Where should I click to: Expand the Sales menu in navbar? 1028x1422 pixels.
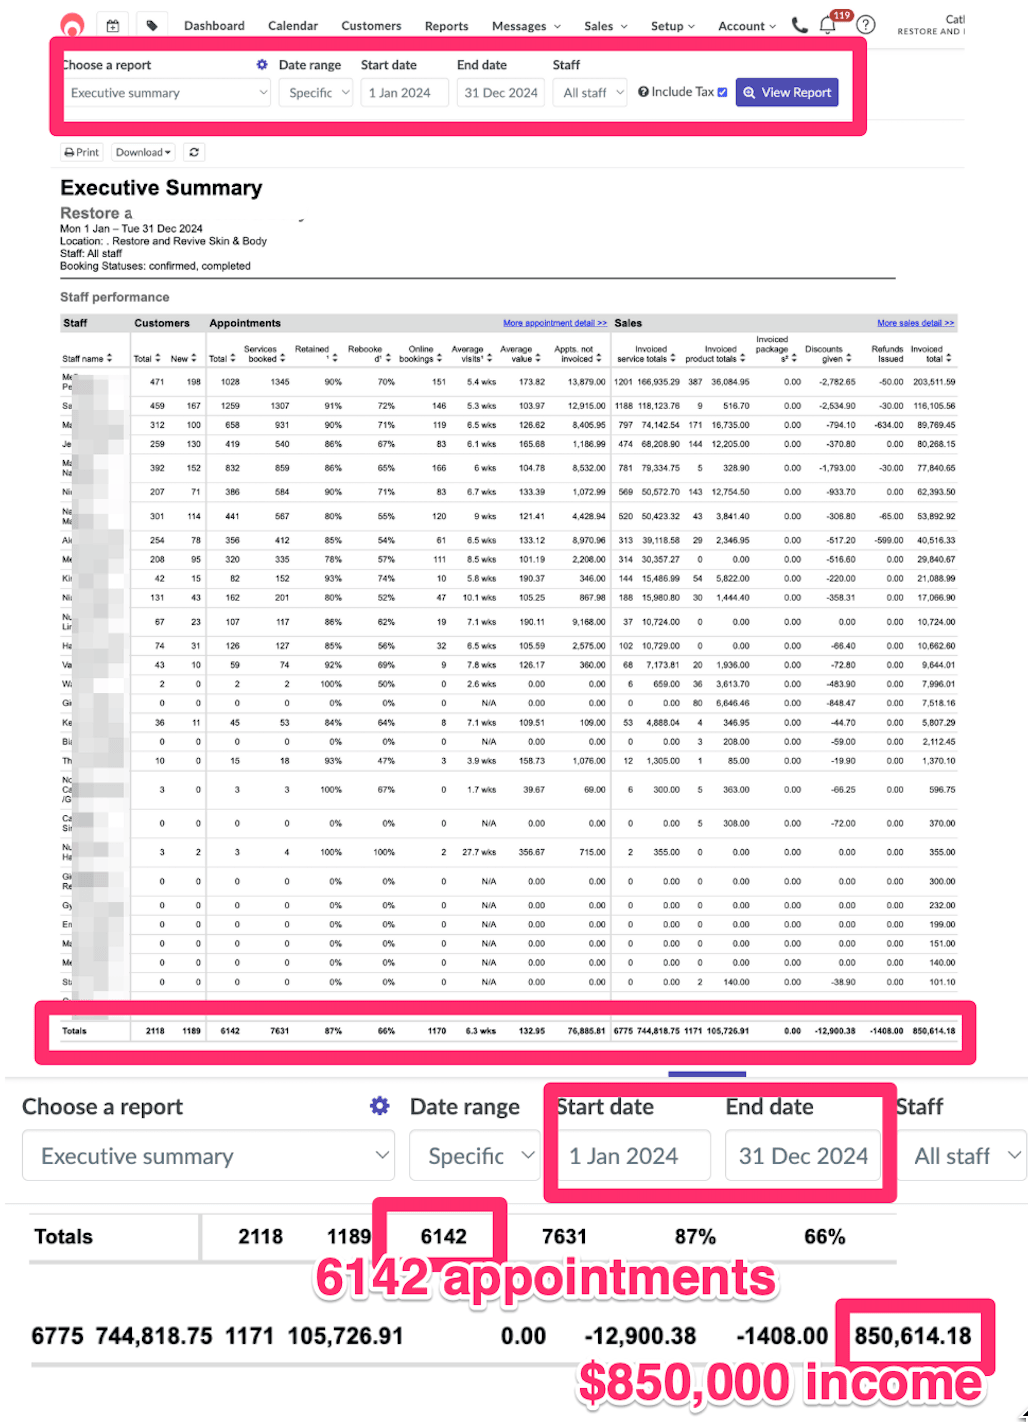tap(606, 26)
